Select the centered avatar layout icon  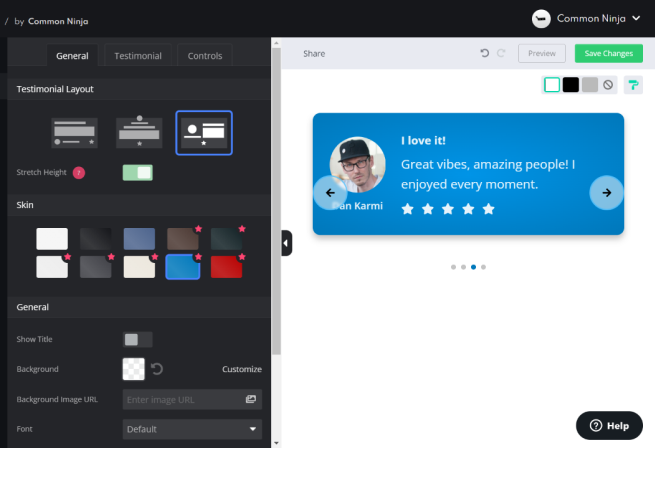click(x=139, y=132)
